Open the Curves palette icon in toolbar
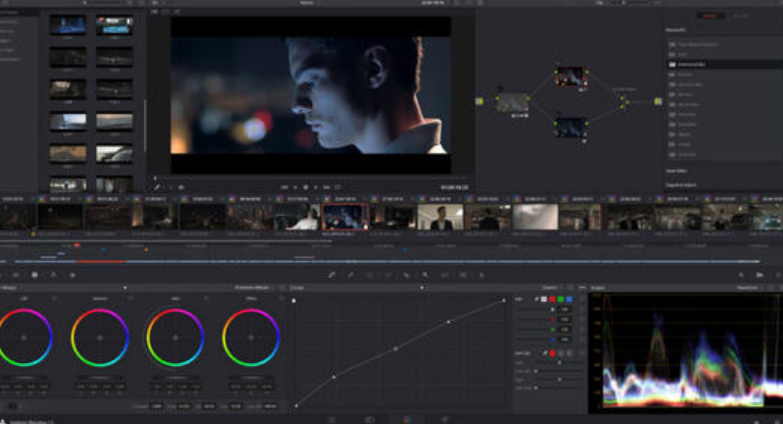Viewport: 783px width, 424px height. tap(333, 274)
